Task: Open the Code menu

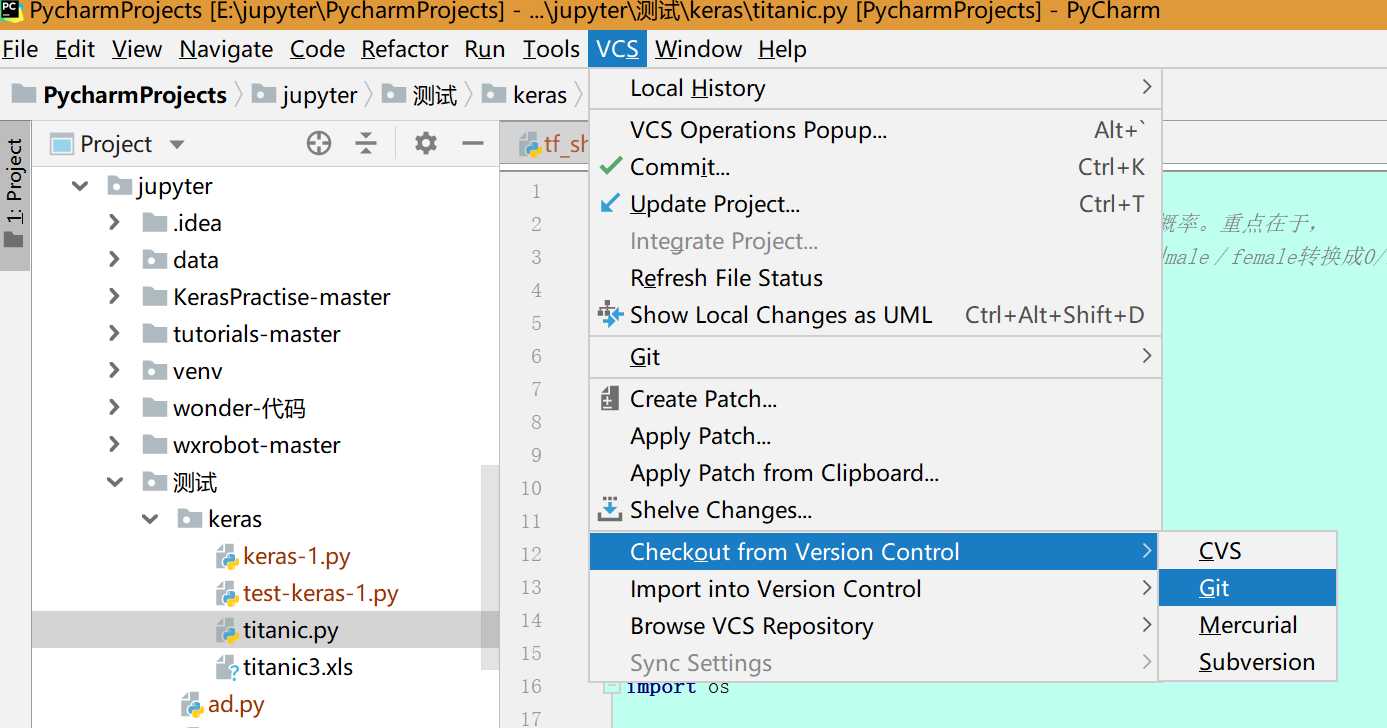Action: pyautogui.click(x=317, y=49)
